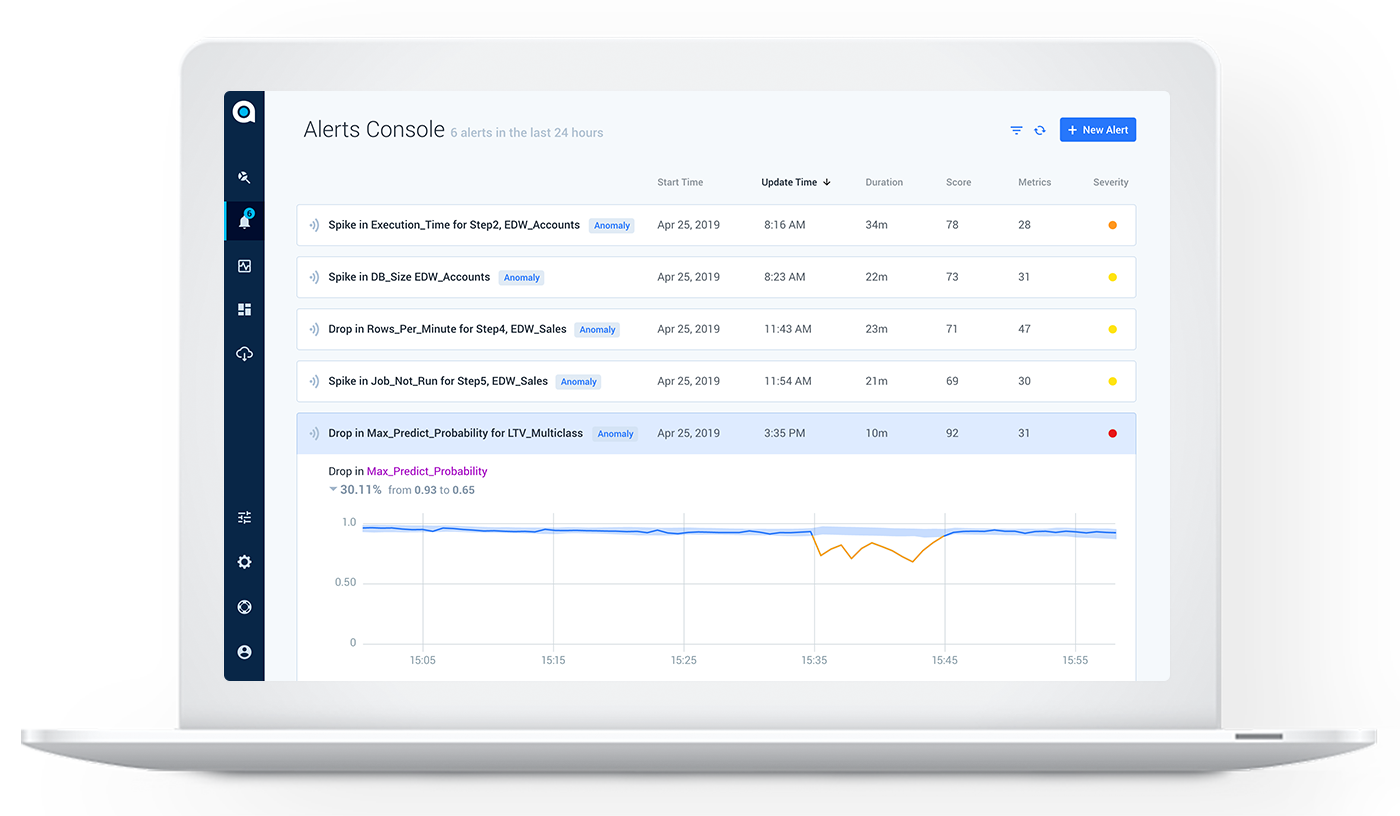
Task: Click the New Alert button
Action: [x=1098, y=130]
